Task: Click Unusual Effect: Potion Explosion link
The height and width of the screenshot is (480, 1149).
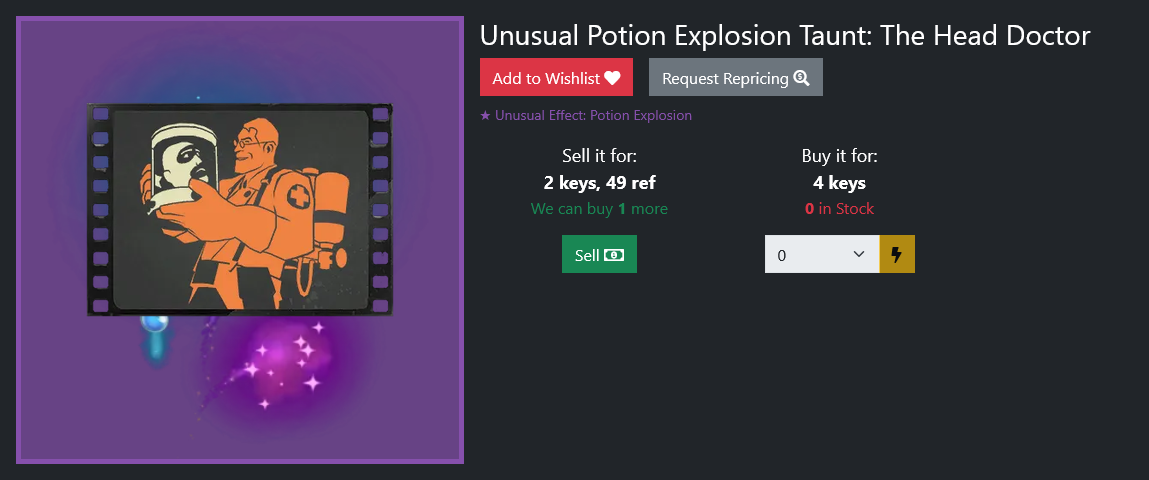Action: pyautogui.click(x=594, y=116)
